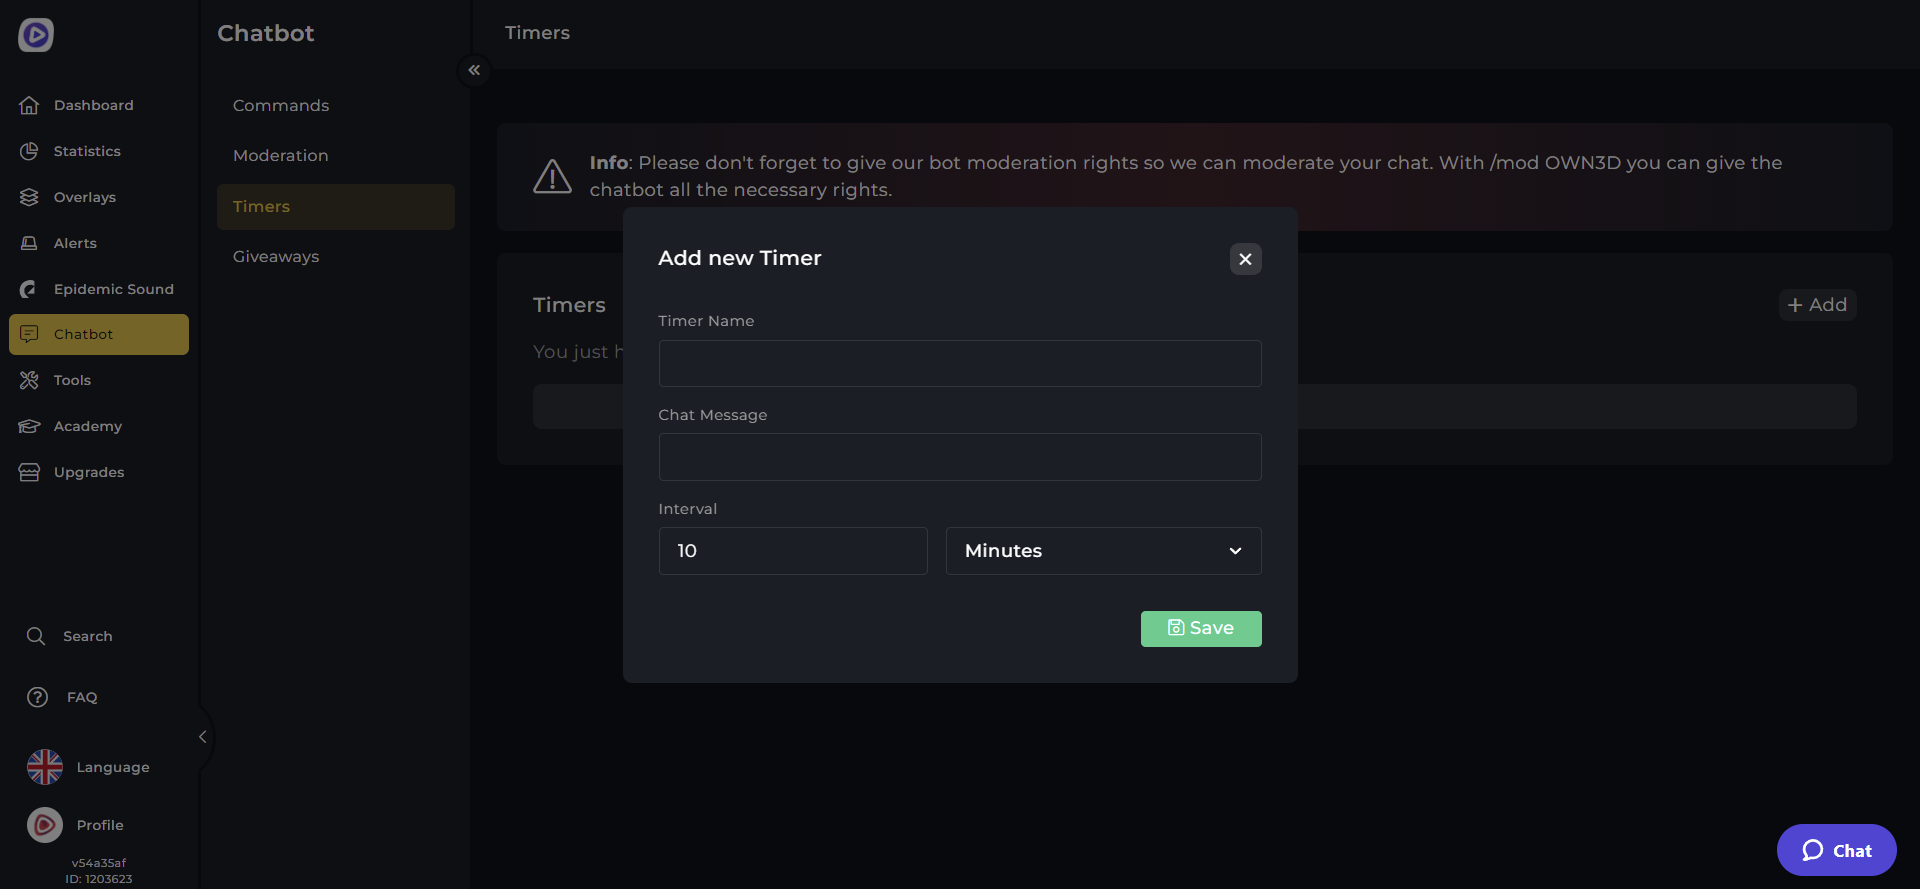Open Language flag selector
The width and height of the screenshot is (1920, 889).
click(45, 767)
